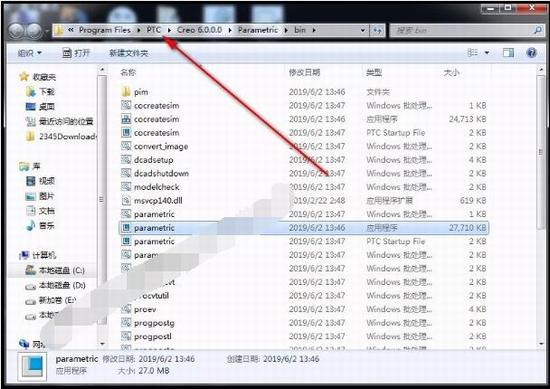Show hidden path using double chevron
The height and width of the screenshot is (389, 550).
tap(71, 30)
